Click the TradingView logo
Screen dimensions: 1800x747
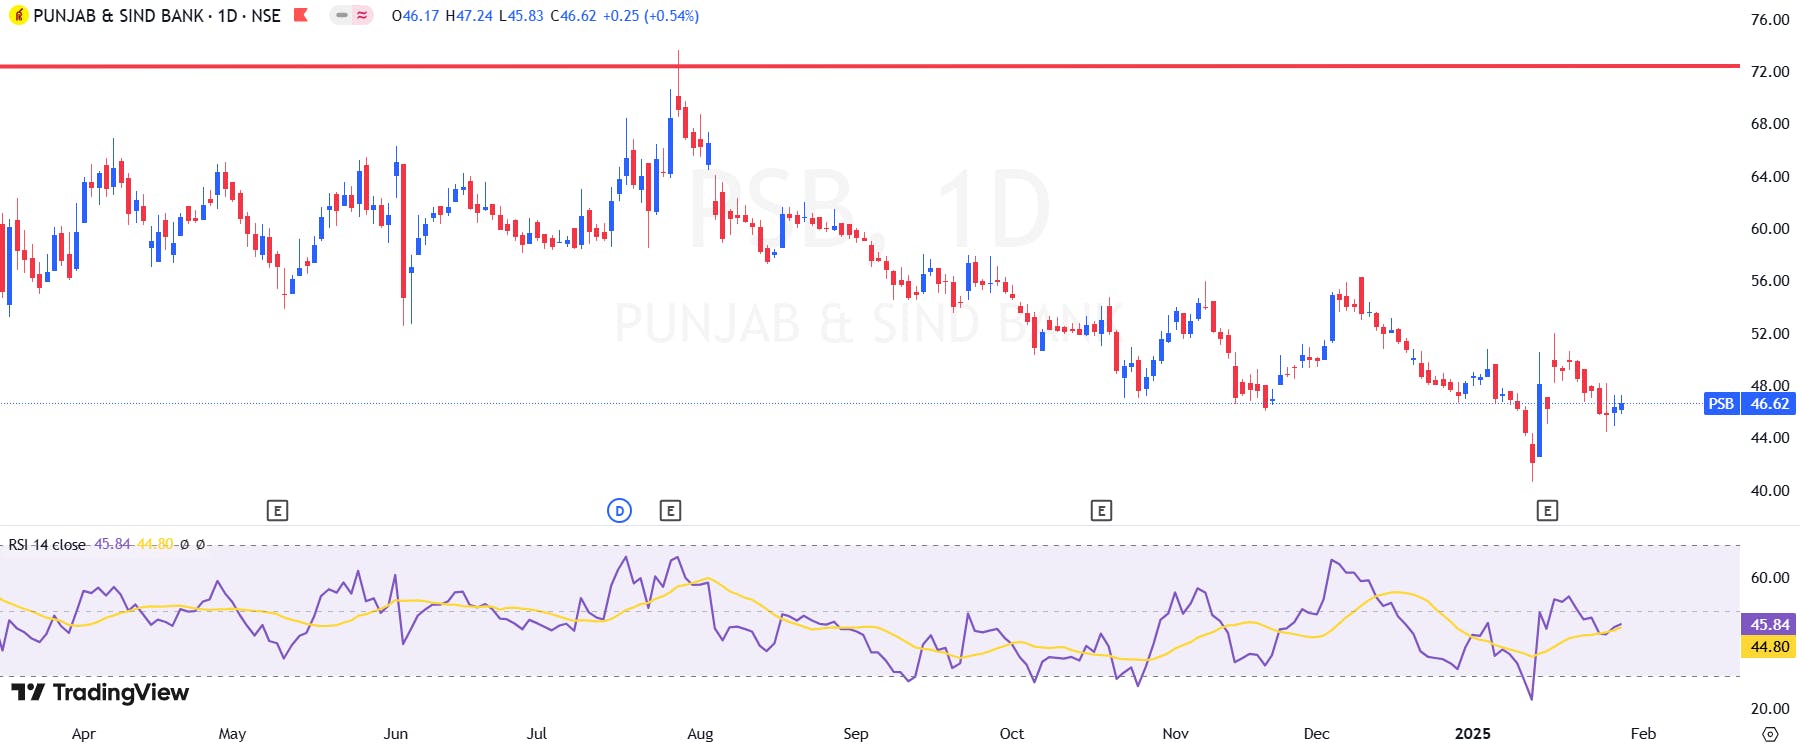point(100,692)
